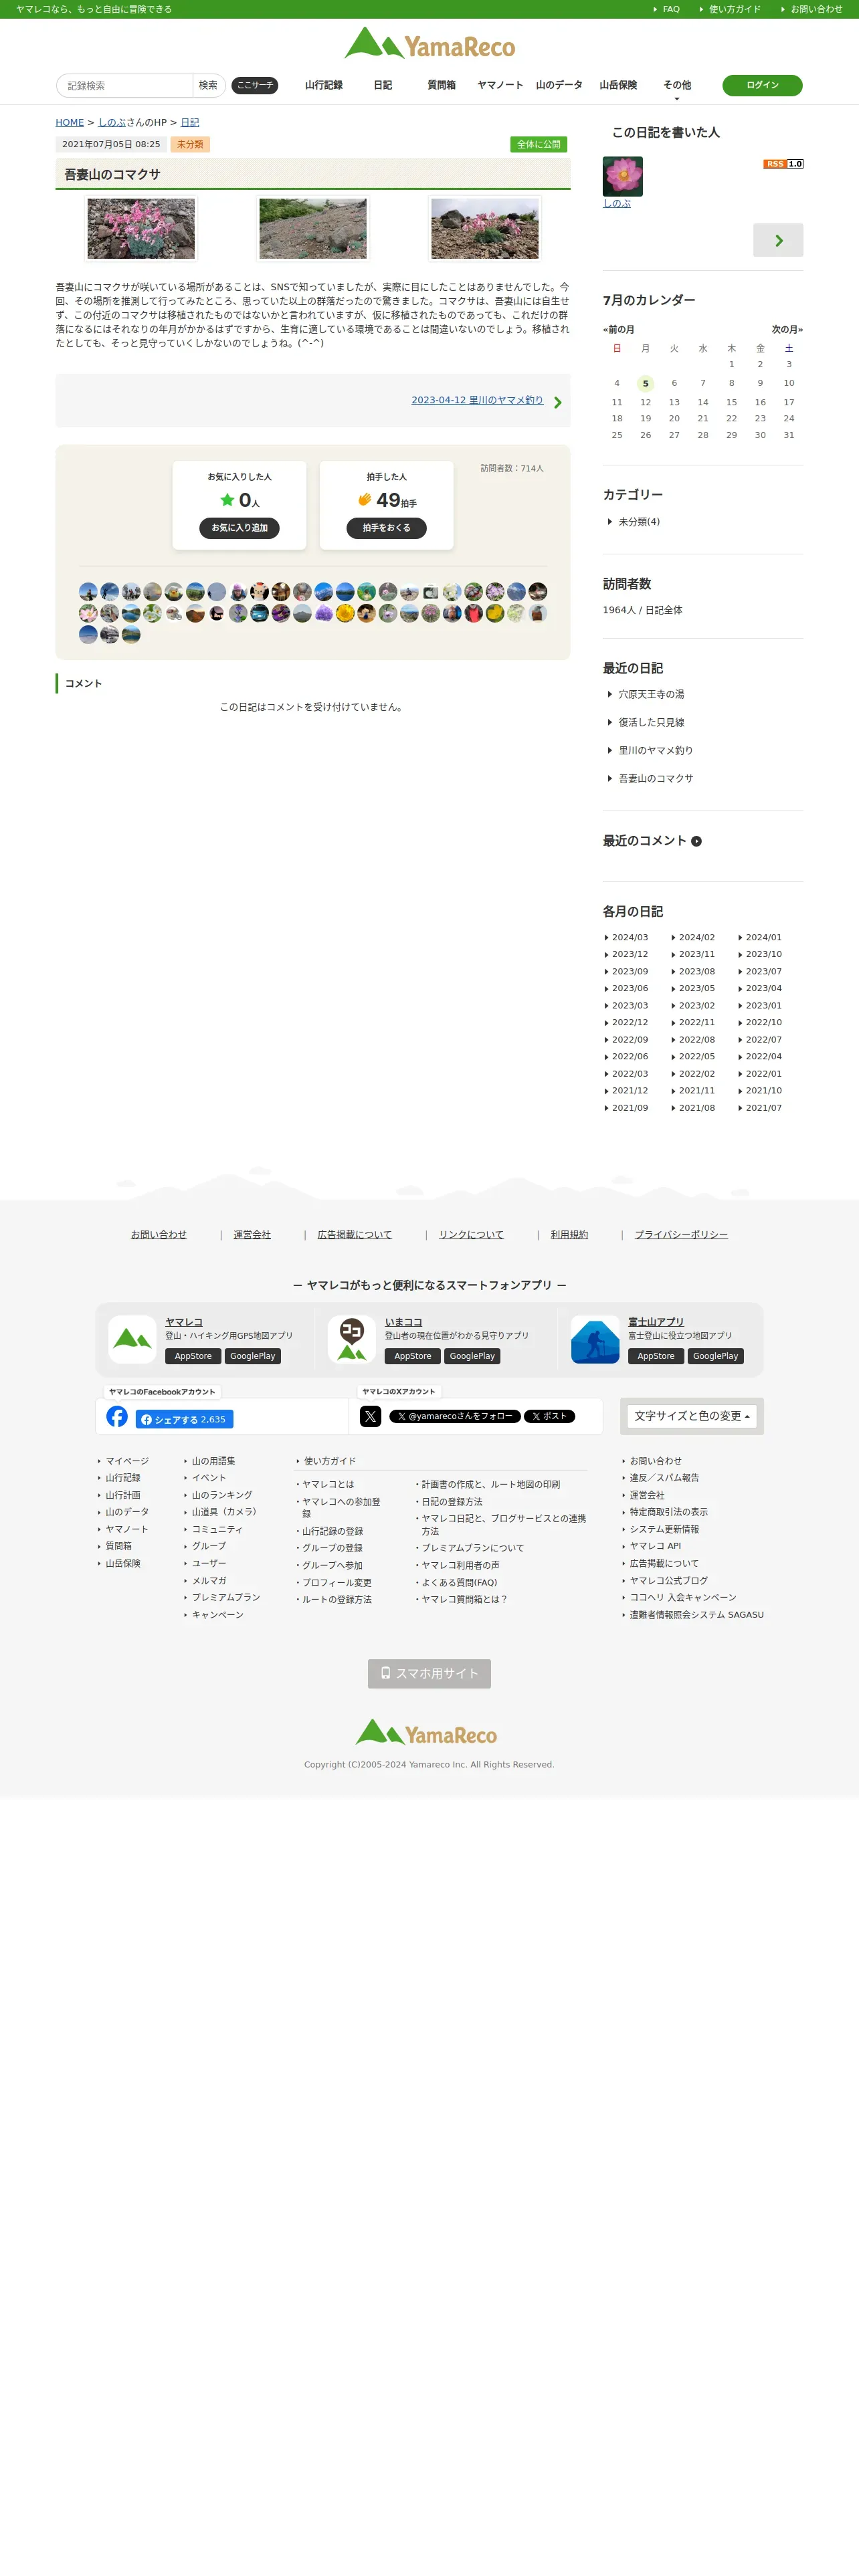The width and height of the screenshot is (859, 2576).
Task: Click the 記録検索 search field
Action: [125, 85]
